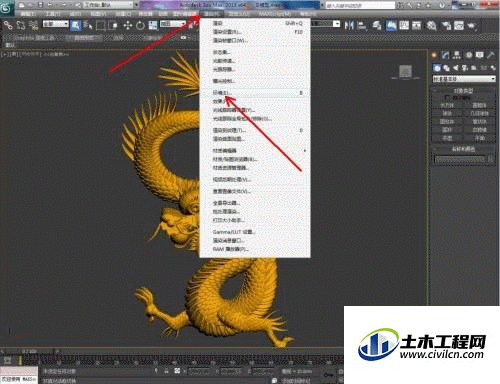
Task: Toggle the AutoGrid checkbox in Object Type
Action: [447, 97]
